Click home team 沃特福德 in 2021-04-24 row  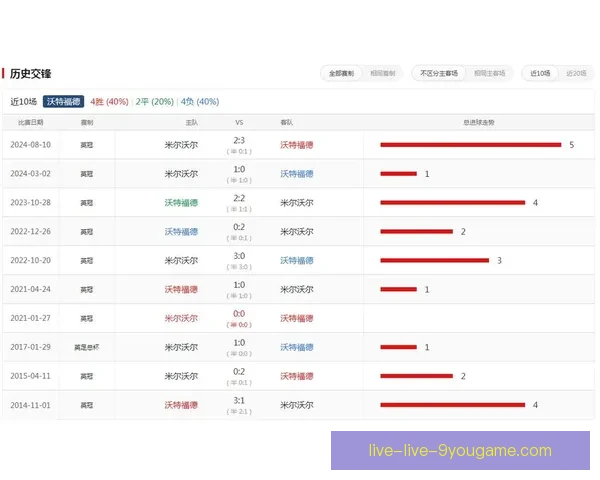pos(181,289)
